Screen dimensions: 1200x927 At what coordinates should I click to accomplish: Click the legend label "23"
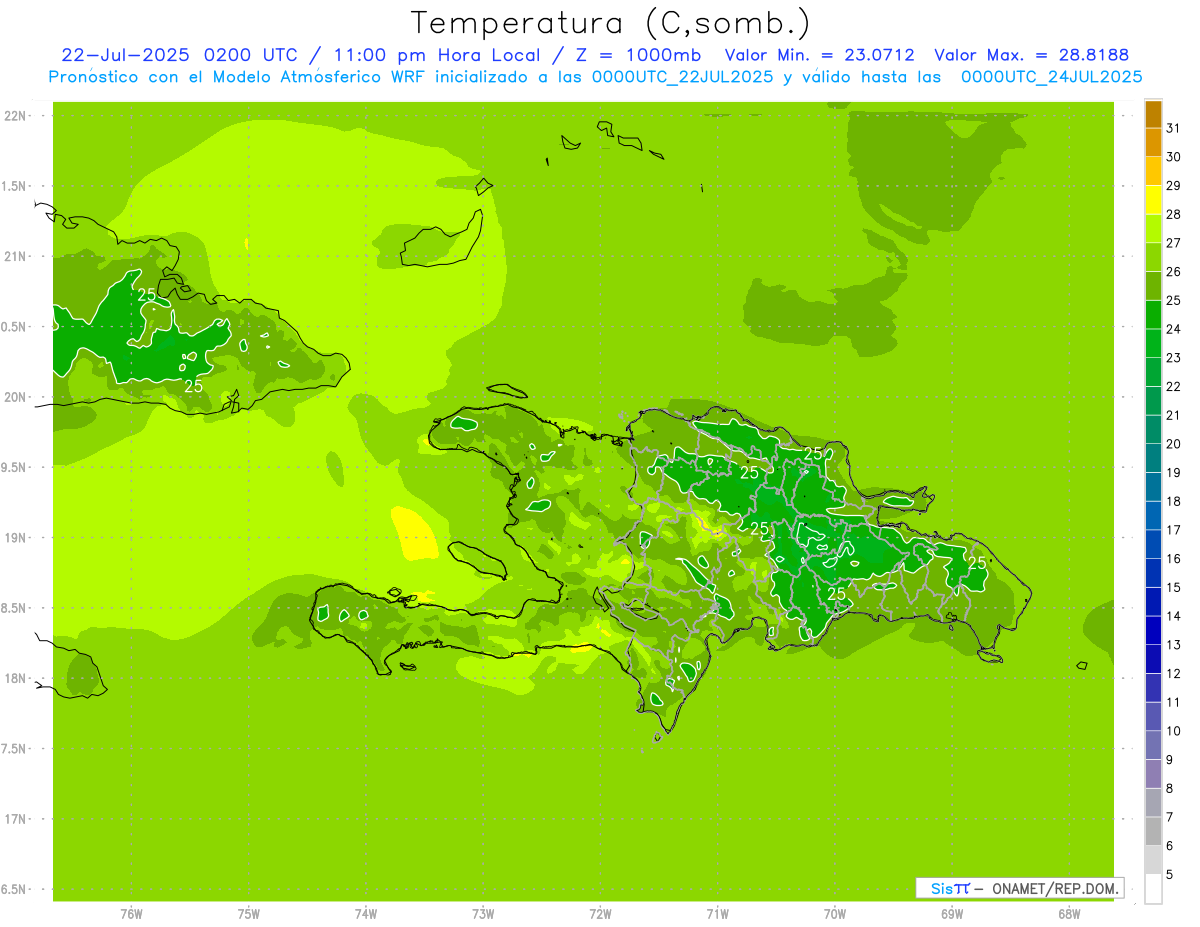click(x=1173, y=358)
